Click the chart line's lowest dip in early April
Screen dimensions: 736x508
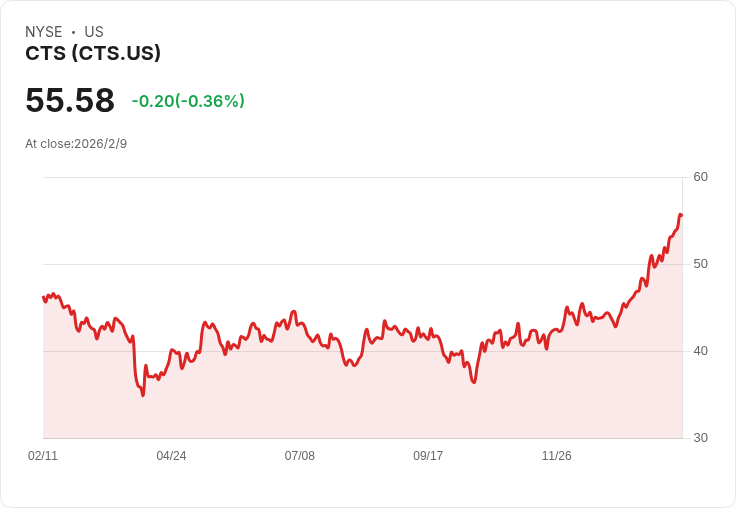point(143,395)
